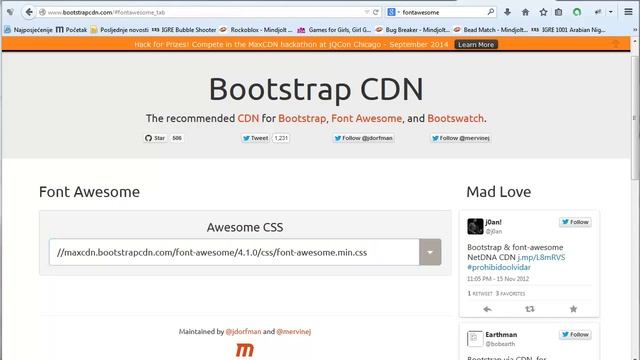
Task: Open the Bead Match - Mindjolt bookmark
Action: pyautogui.click(x=491, y=30)
